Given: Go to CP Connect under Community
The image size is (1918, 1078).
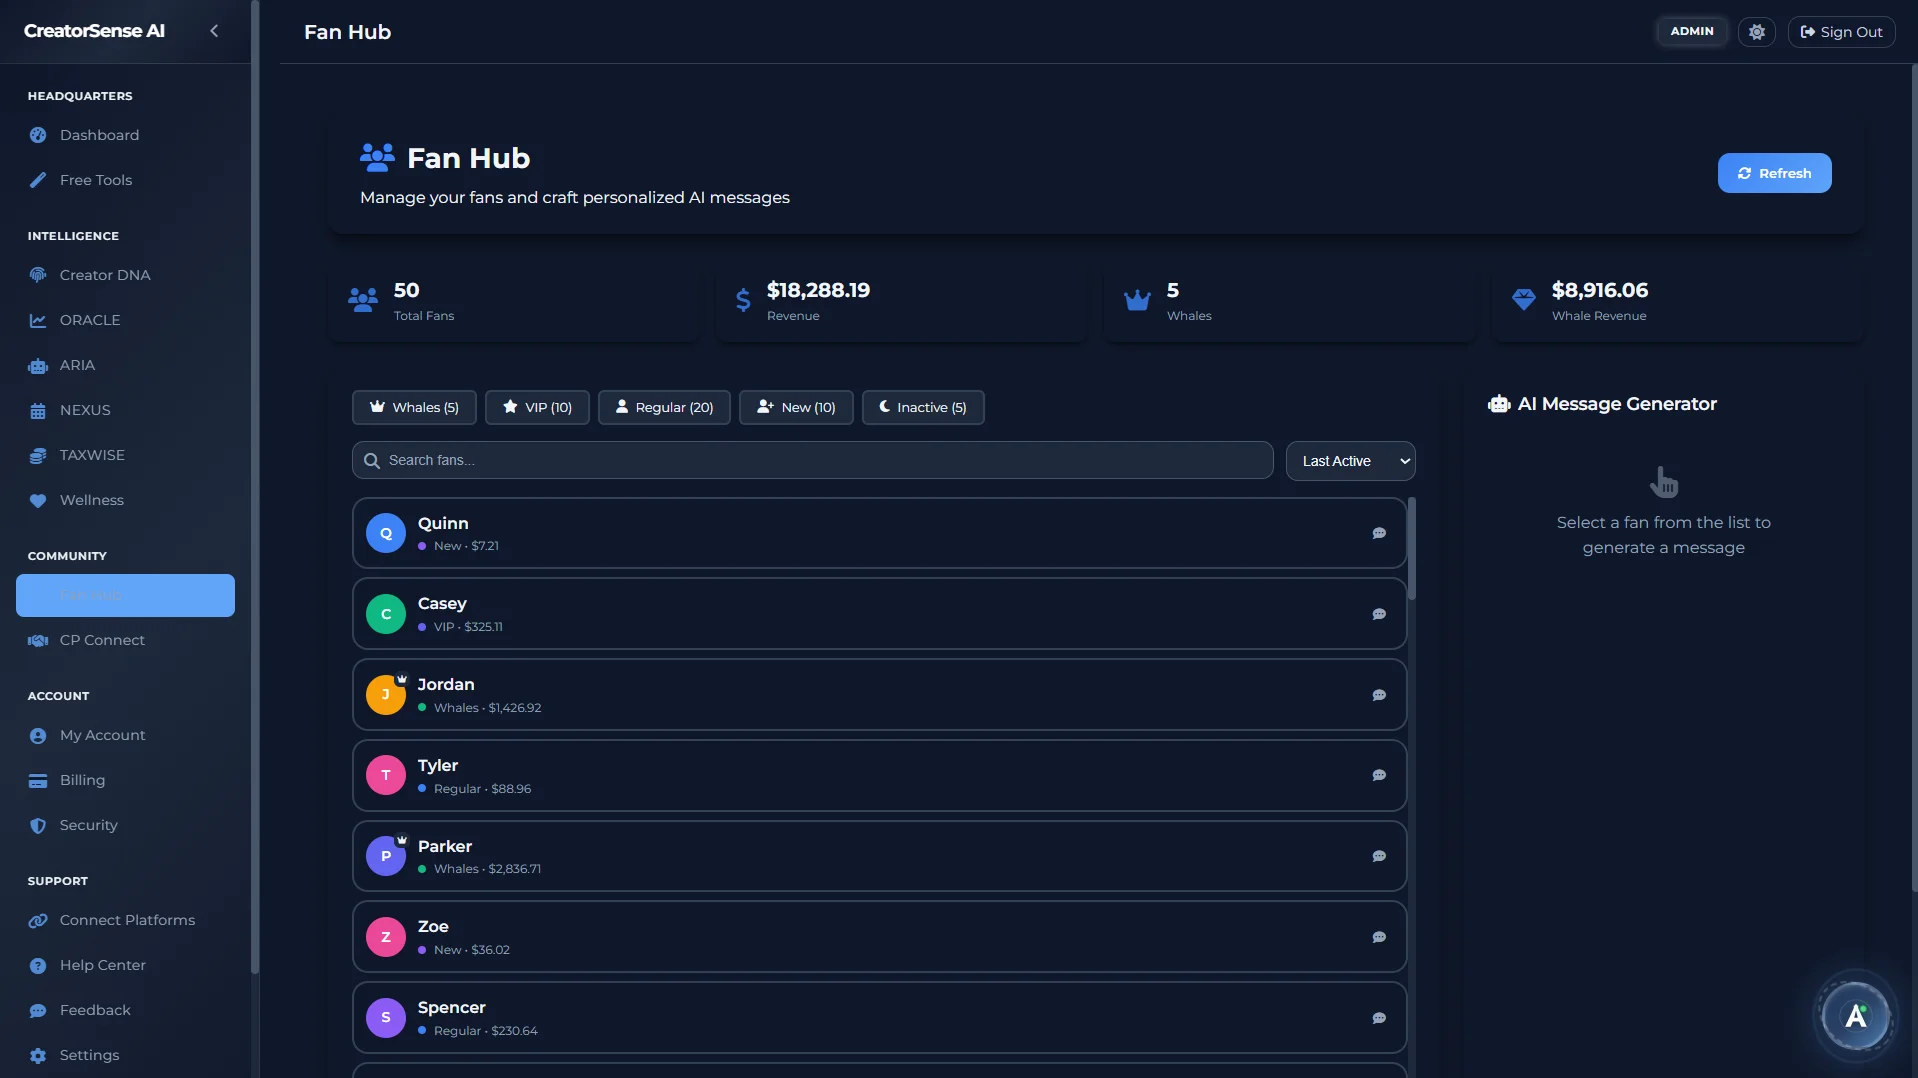Looking at the screenshot, I should click(100, 640).
